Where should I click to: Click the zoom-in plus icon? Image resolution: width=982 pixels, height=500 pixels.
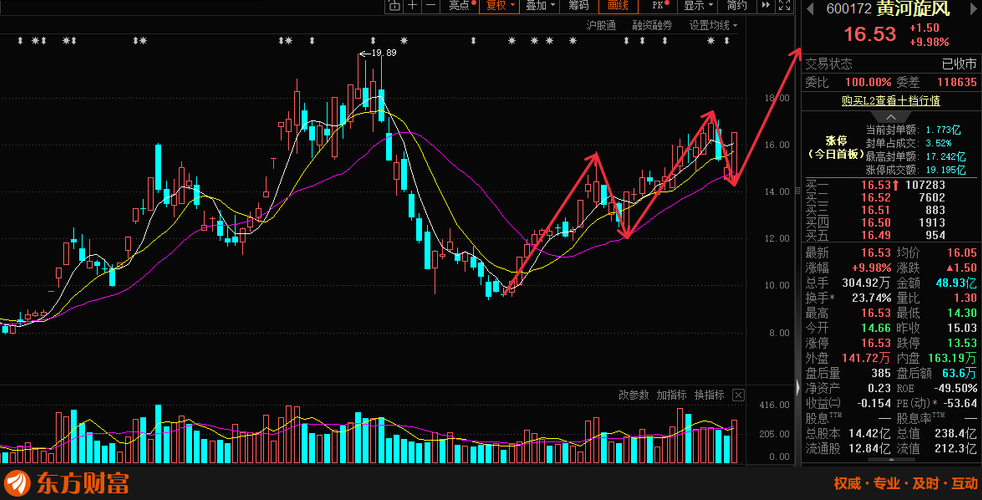tap(413, 5)
